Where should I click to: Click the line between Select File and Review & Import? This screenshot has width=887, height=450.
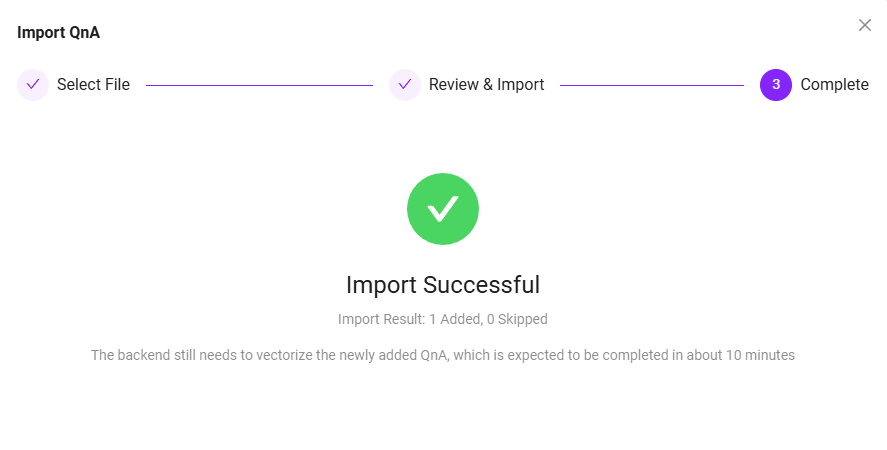click(259, 85)
